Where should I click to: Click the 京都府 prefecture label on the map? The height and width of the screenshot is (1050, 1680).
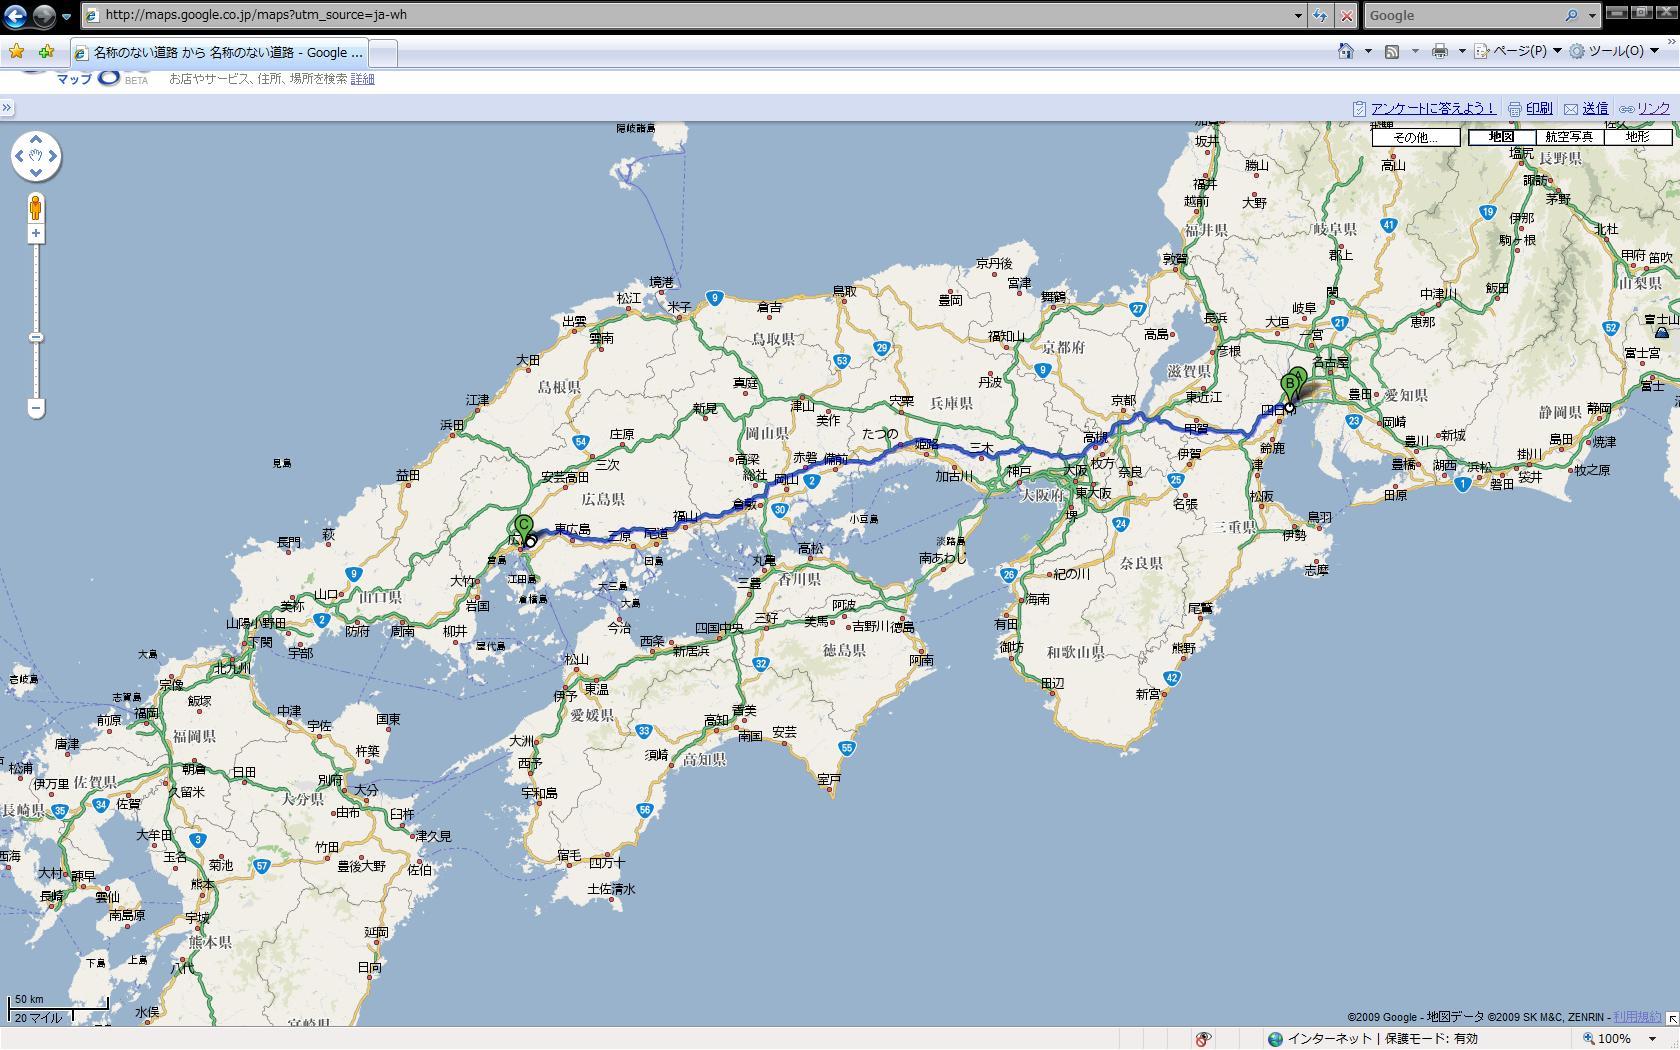pos(1063,347)
